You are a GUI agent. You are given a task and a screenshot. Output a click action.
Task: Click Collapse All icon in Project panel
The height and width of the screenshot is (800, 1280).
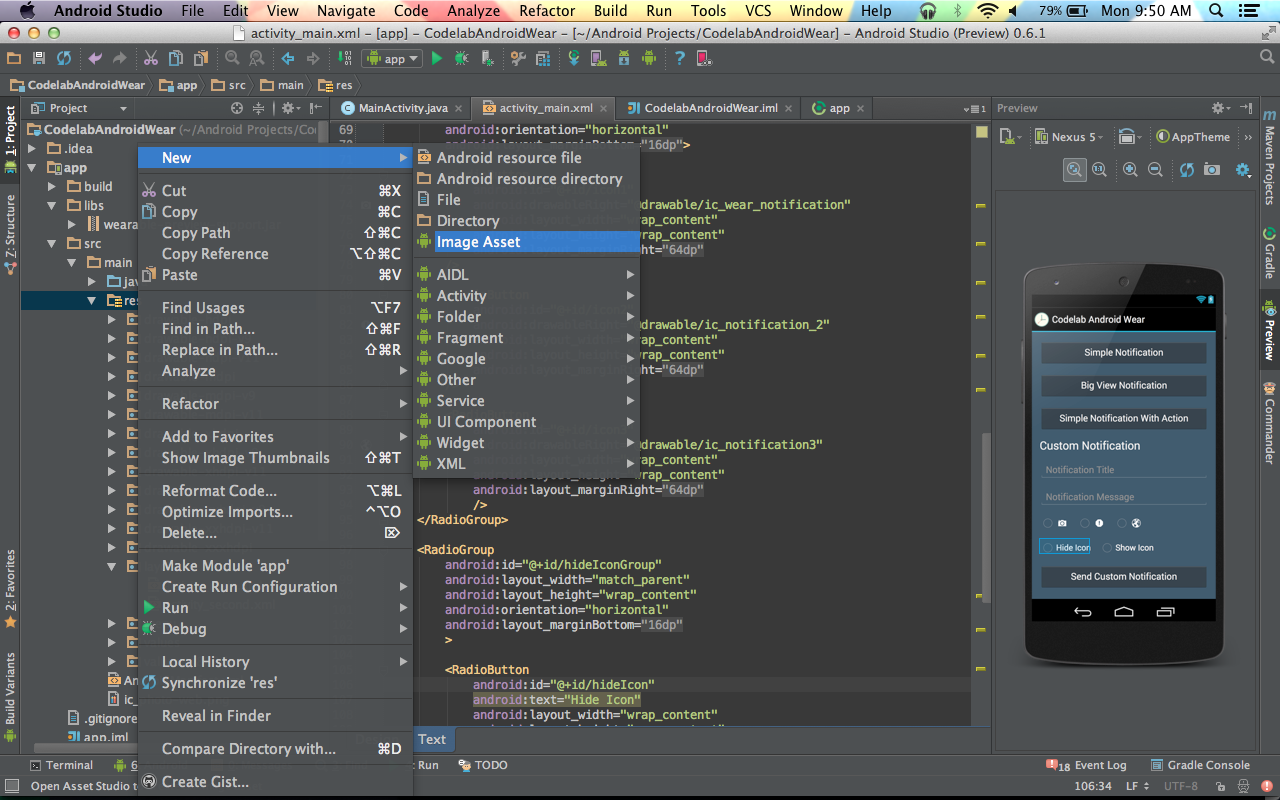tap(258, 108)
